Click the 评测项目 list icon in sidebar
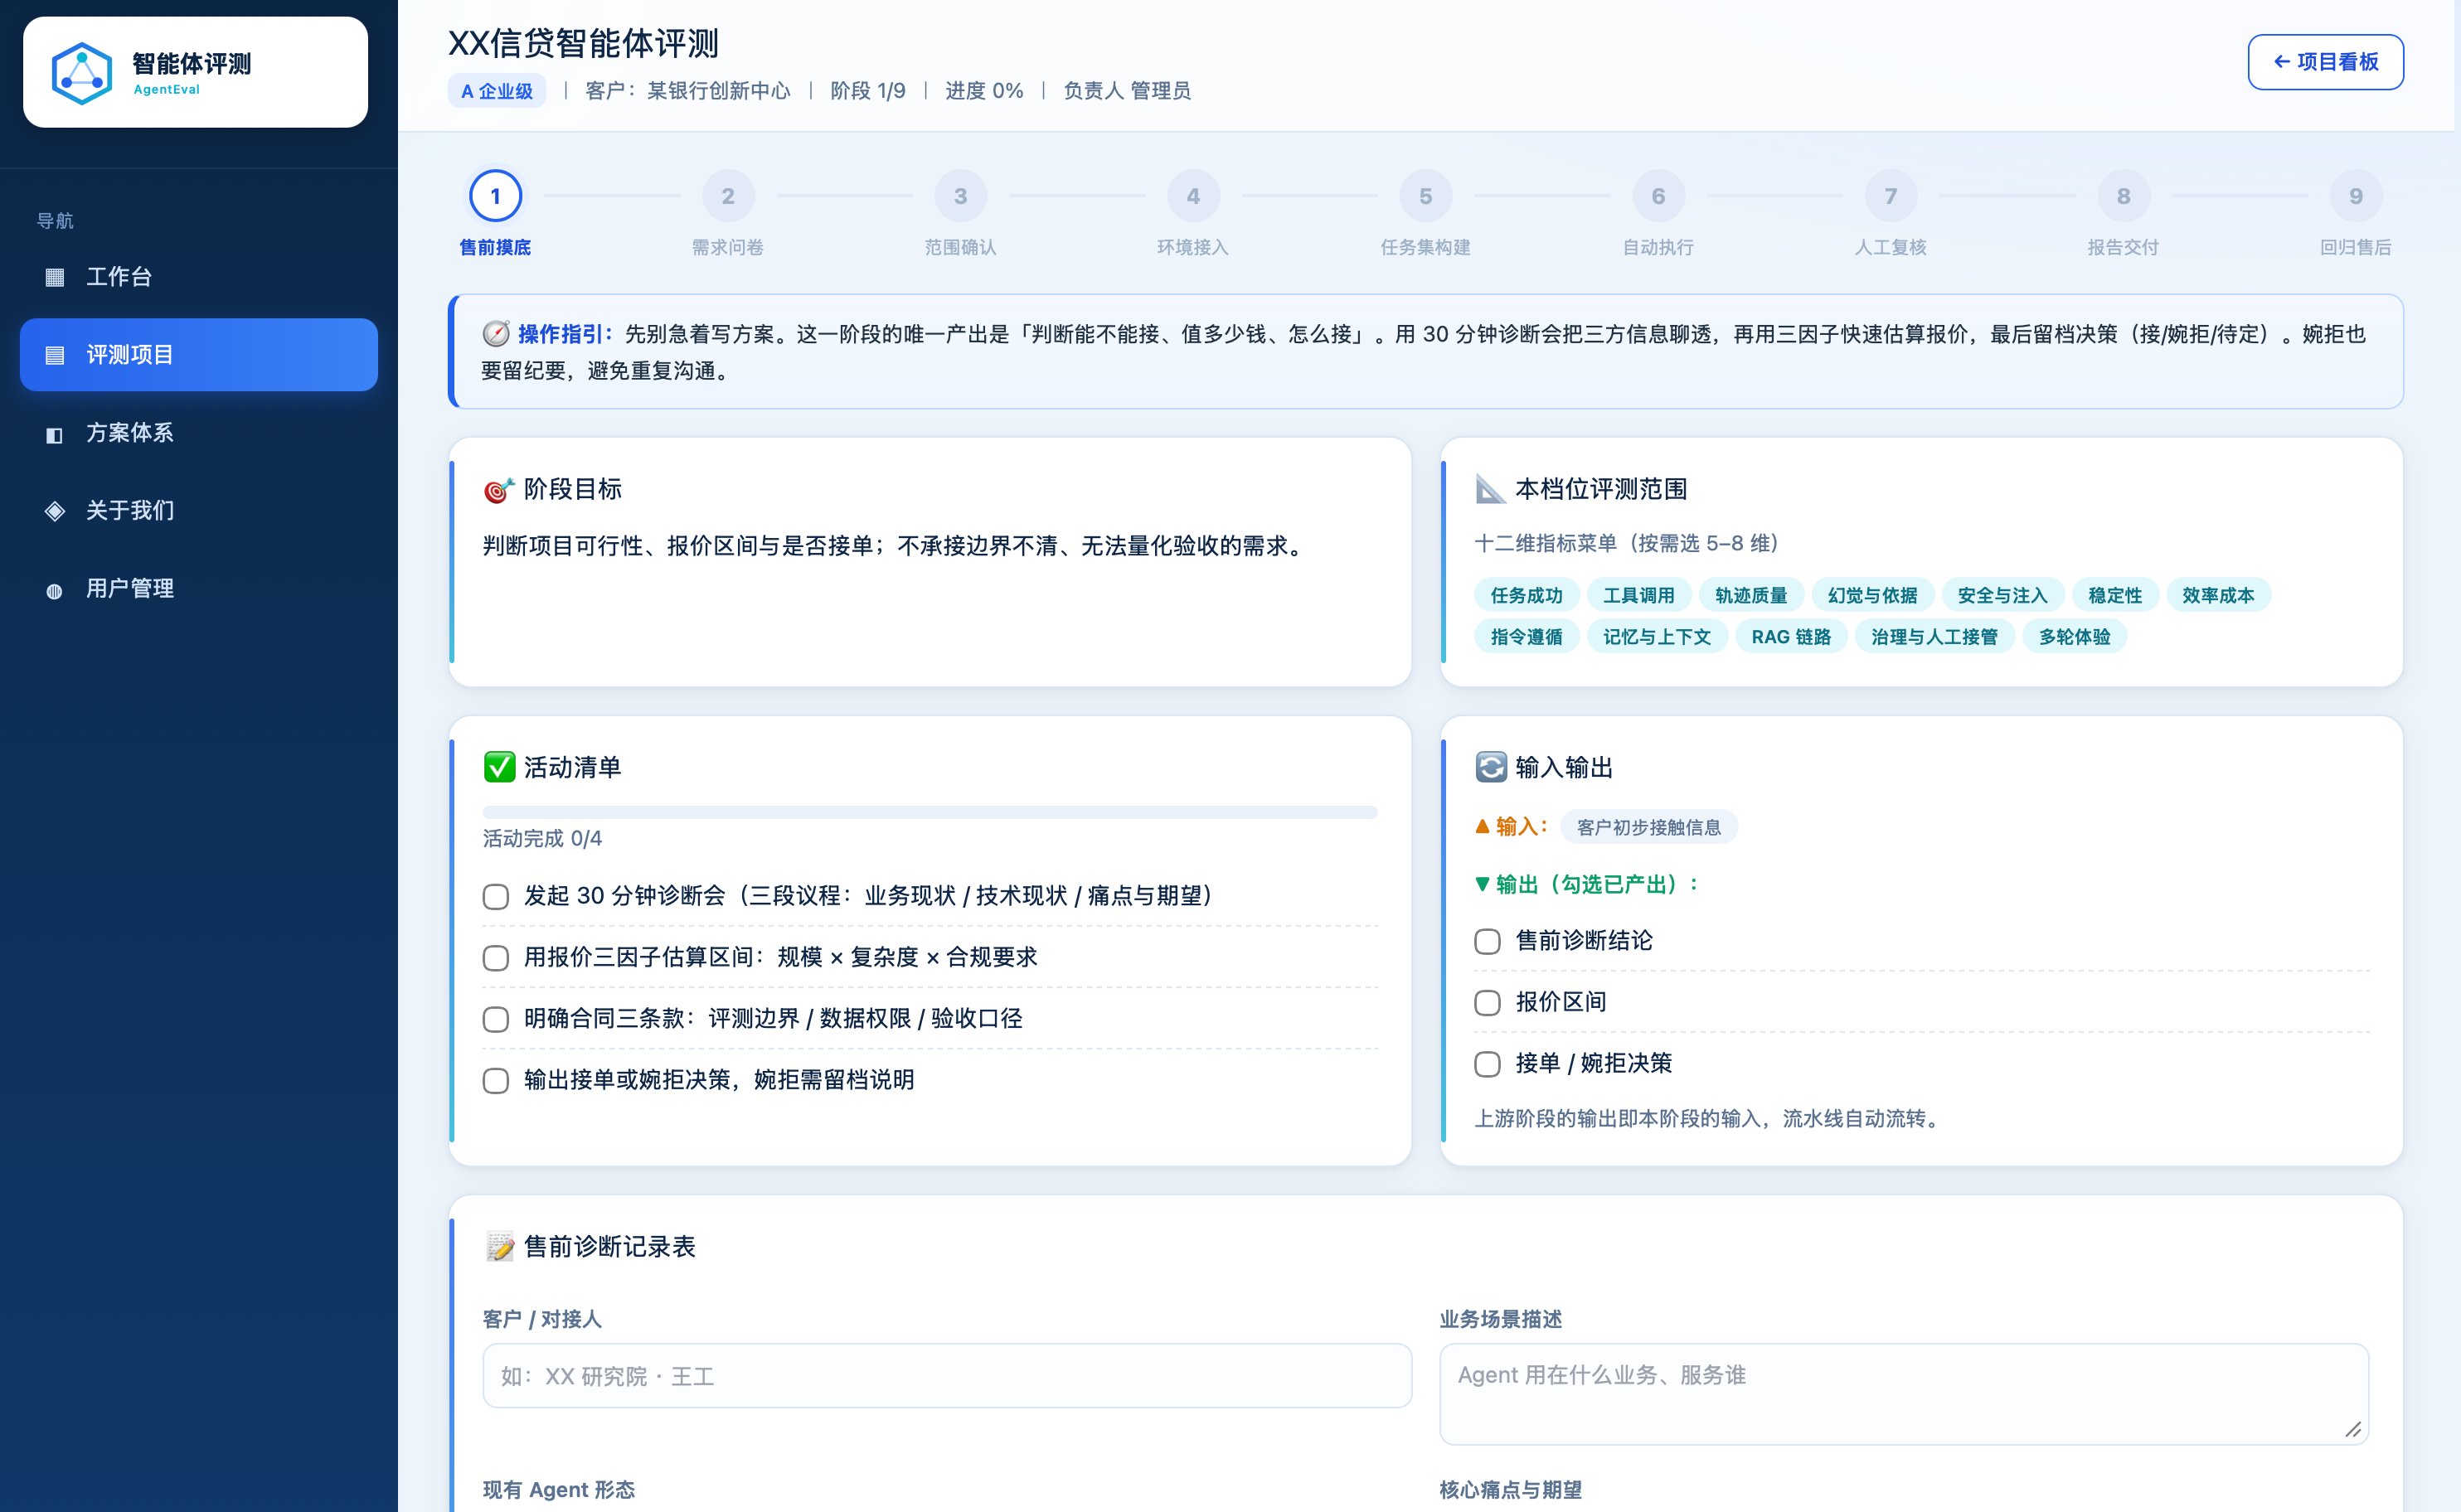The width and height of the screenshot is (2461, 1512). click(55, 355)
